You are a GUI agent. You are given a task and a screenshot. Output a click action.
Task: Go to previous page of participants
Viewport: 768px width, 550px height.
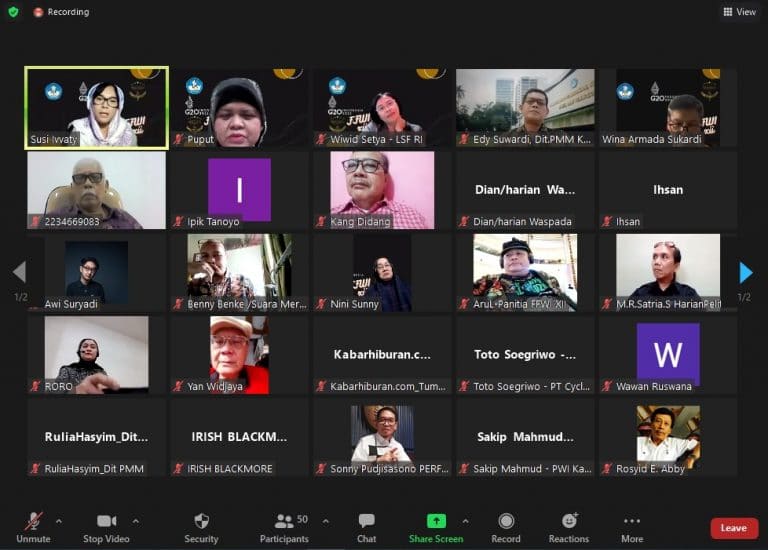coord(19,272)
